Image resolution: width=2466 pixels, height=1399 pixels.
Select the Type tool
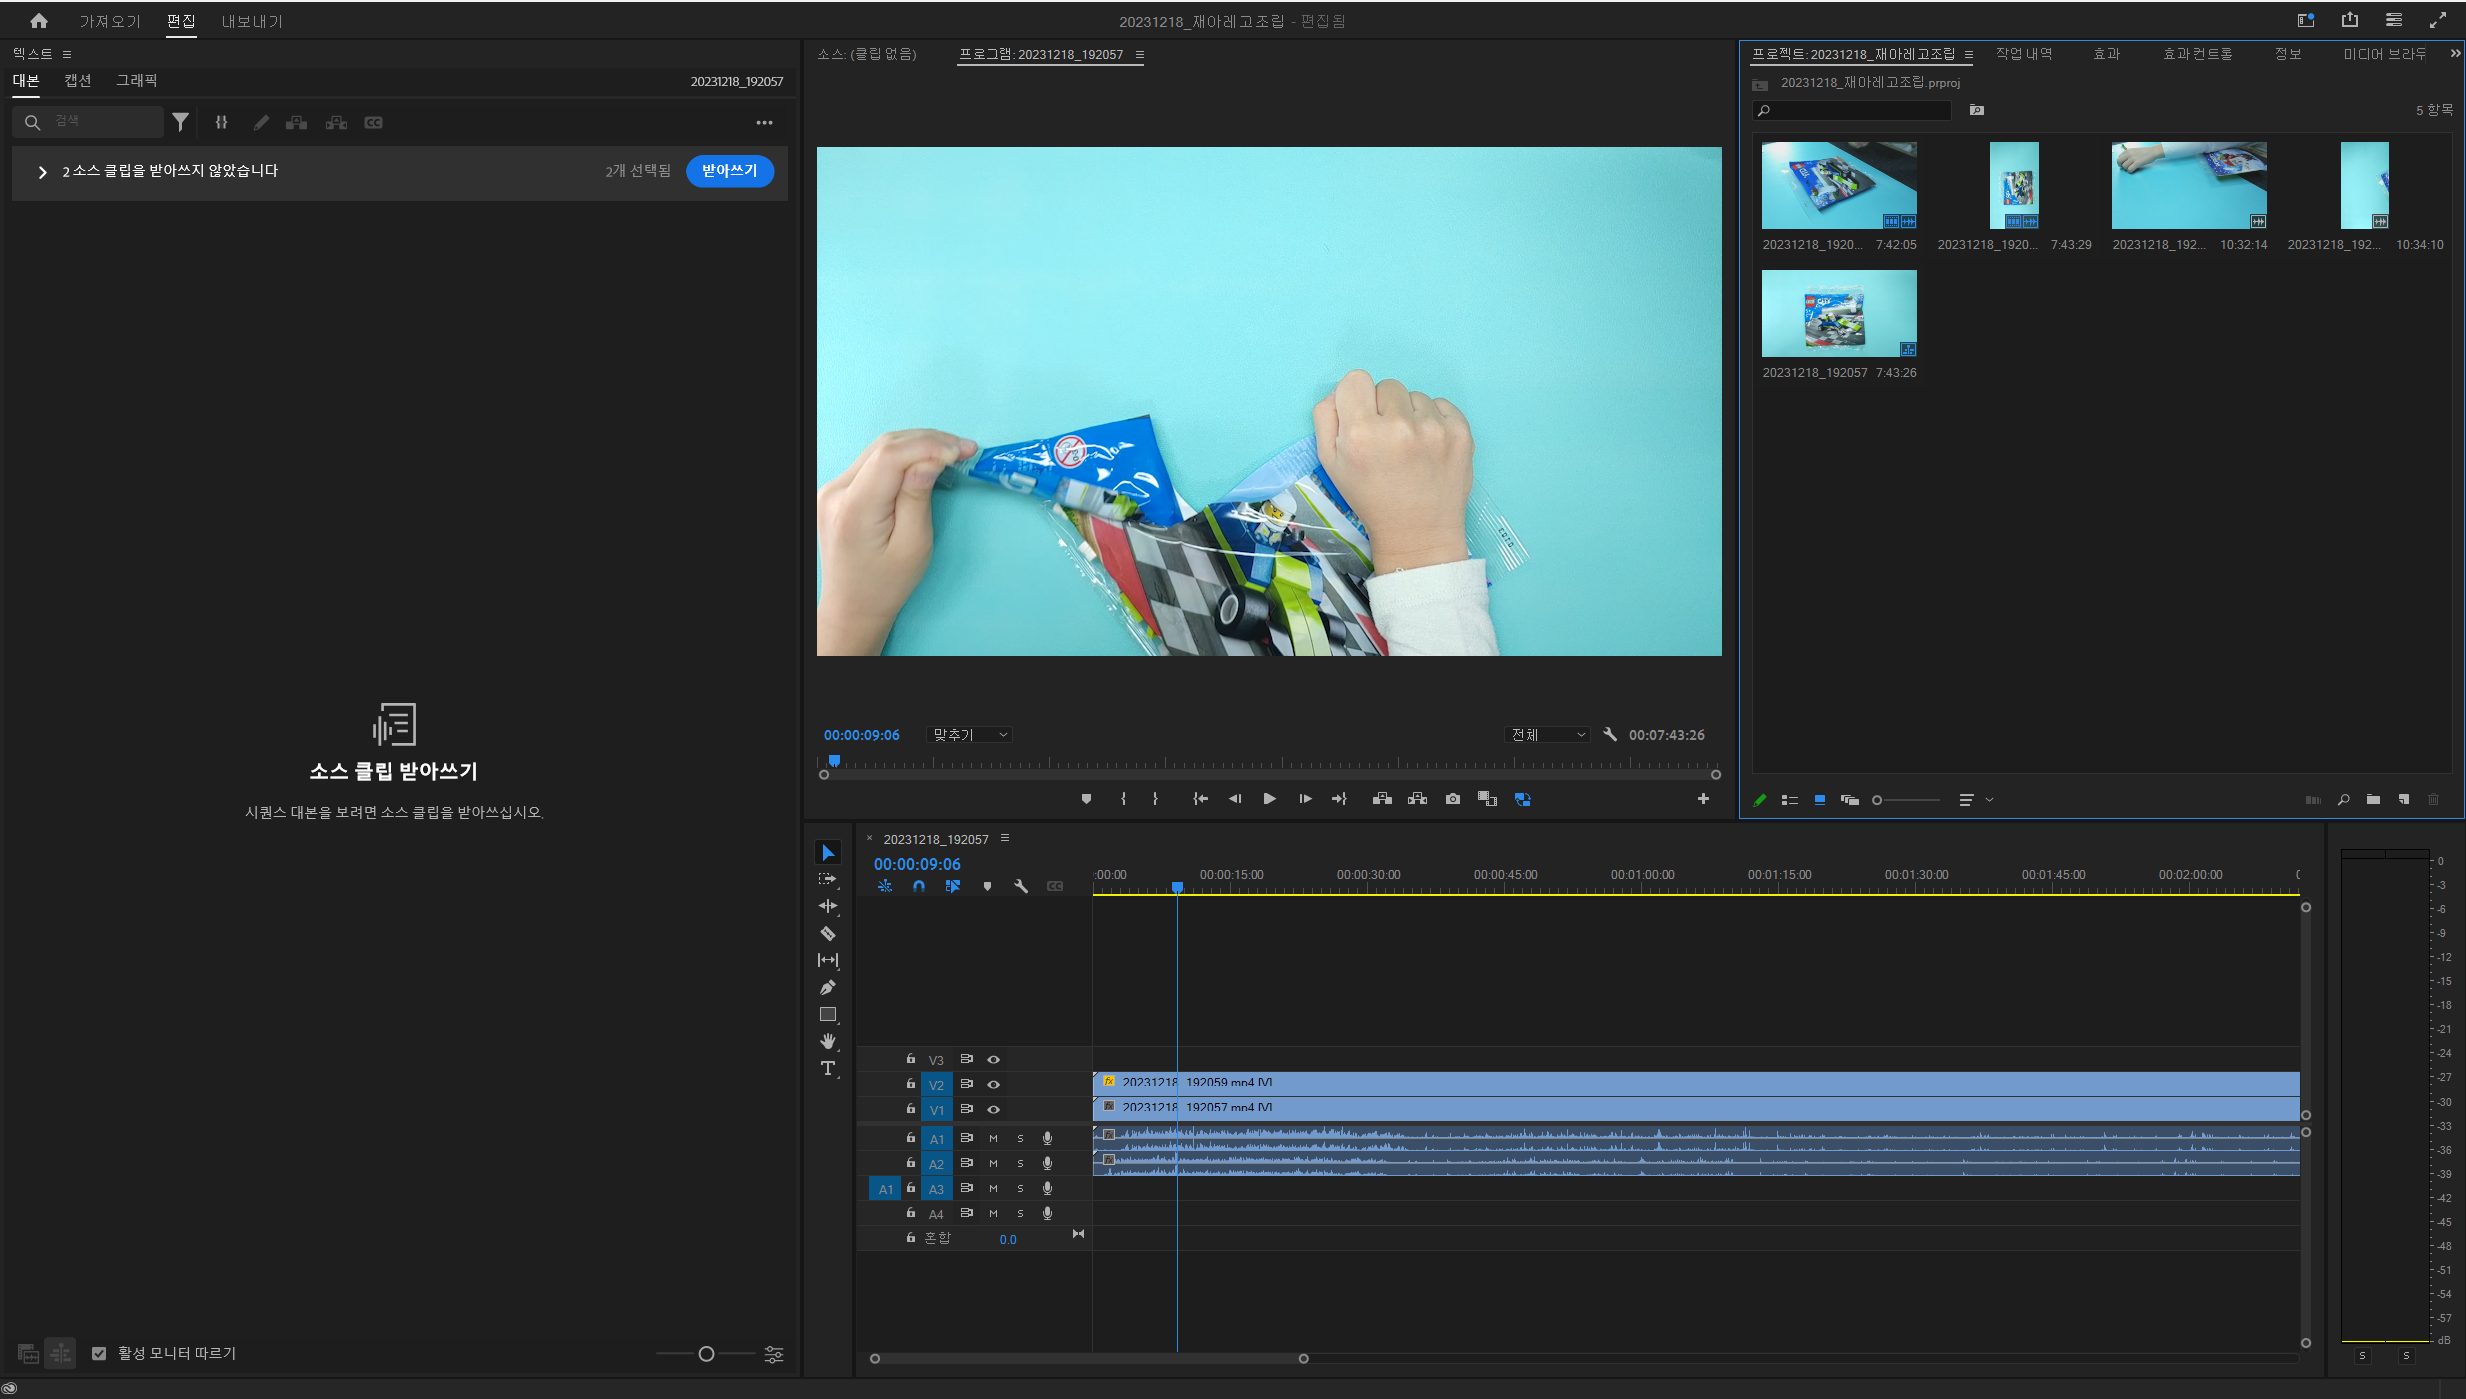coord(828,1069)
